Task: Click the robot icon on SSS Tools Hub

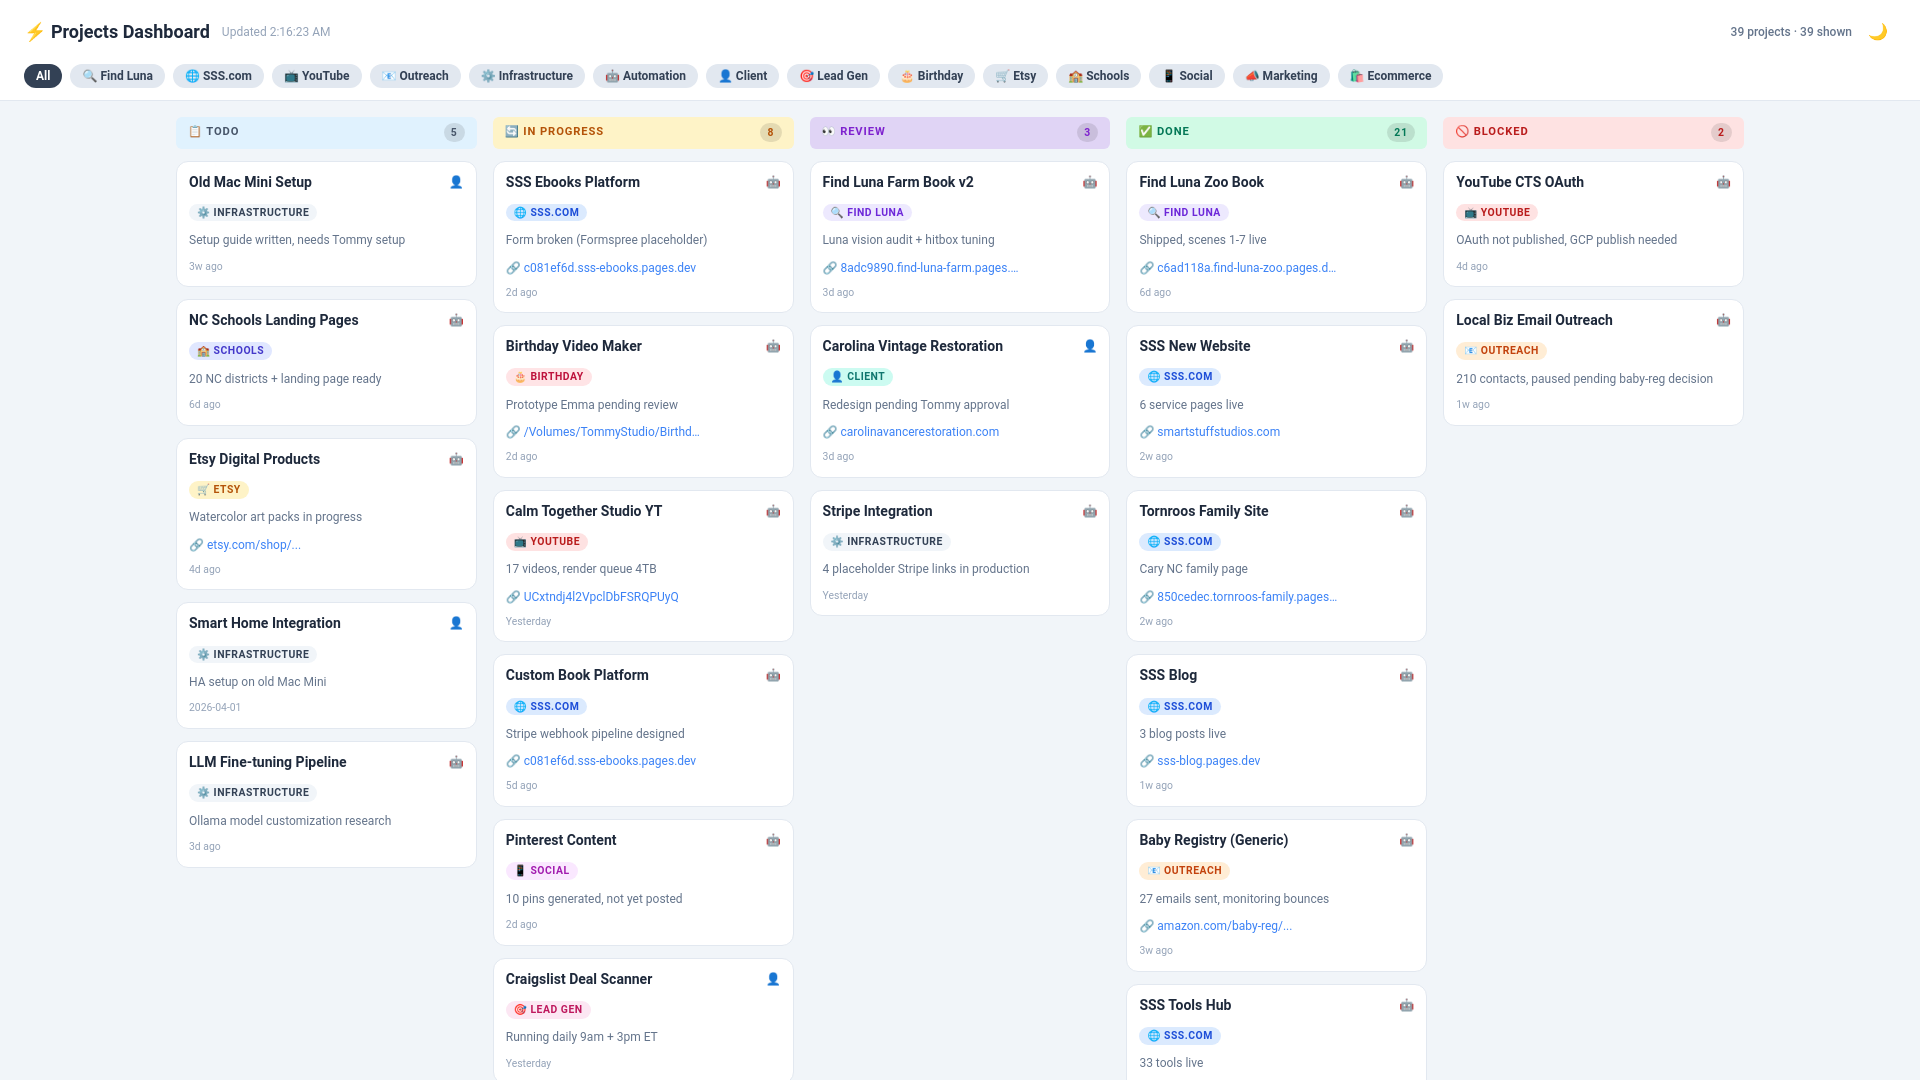Action: [x=1406, y=1005]
